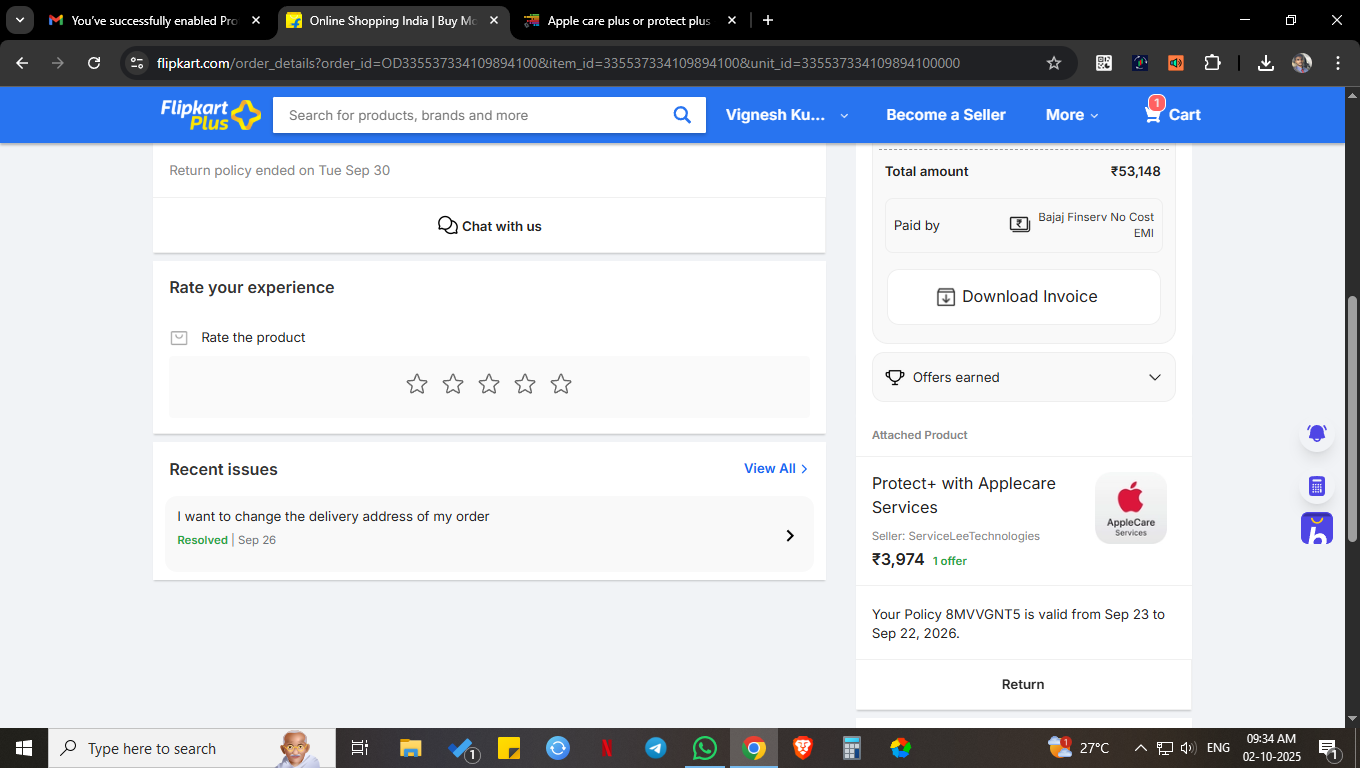Screen dimensions: 1360x768
Task: Rate the product one star
Action: tap(417, 384)
